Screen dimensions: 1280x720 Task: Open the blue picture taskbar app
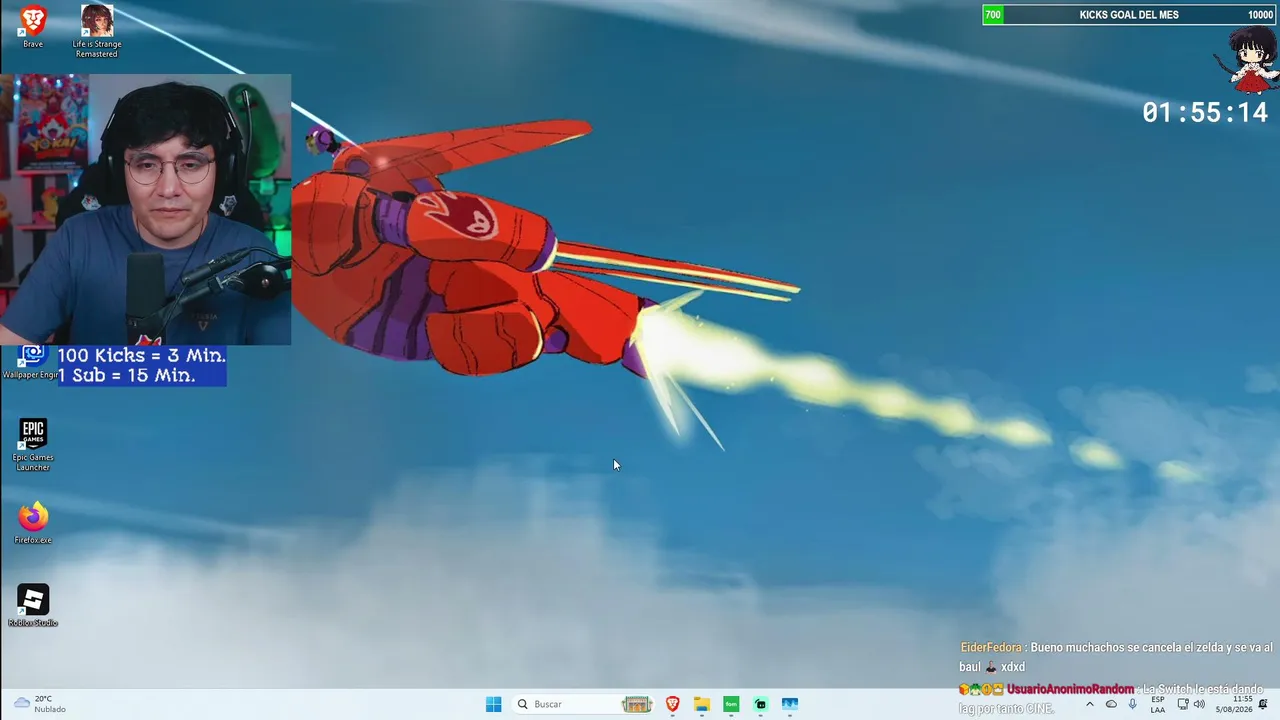790,704
